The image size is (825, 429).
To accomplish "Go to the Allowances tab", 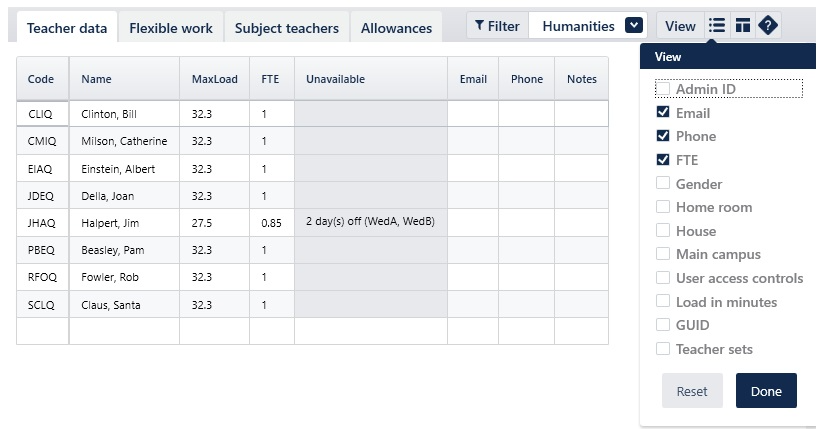I will (396, 28).
